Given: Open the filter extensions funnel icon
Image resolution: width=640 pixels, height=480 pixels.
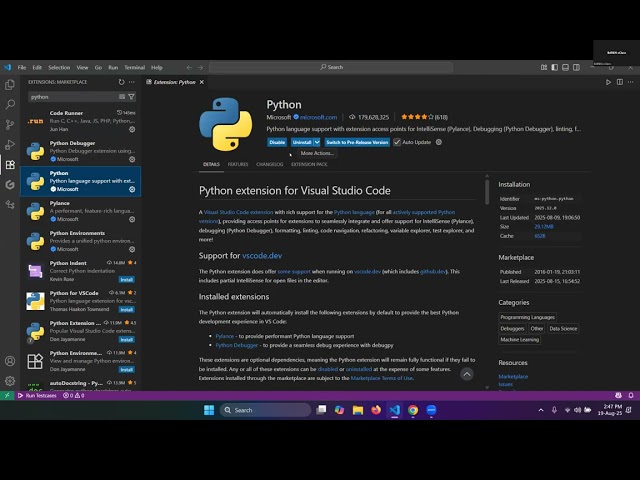Looking at the screenshot, I should click(x=131, y=97).
